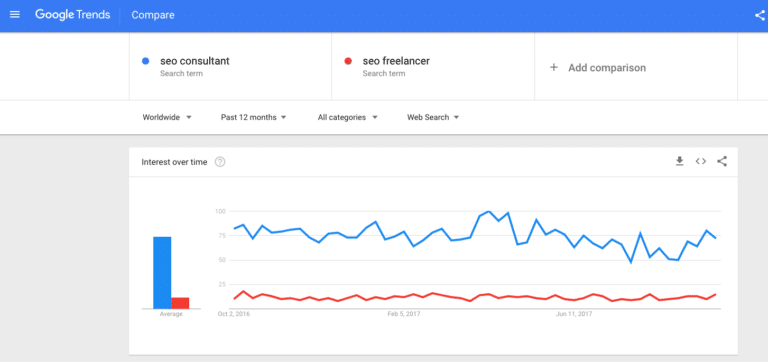Screen dimensions: 768x362
Task: Click the red dot for seo freelancer
Action: 348,61
